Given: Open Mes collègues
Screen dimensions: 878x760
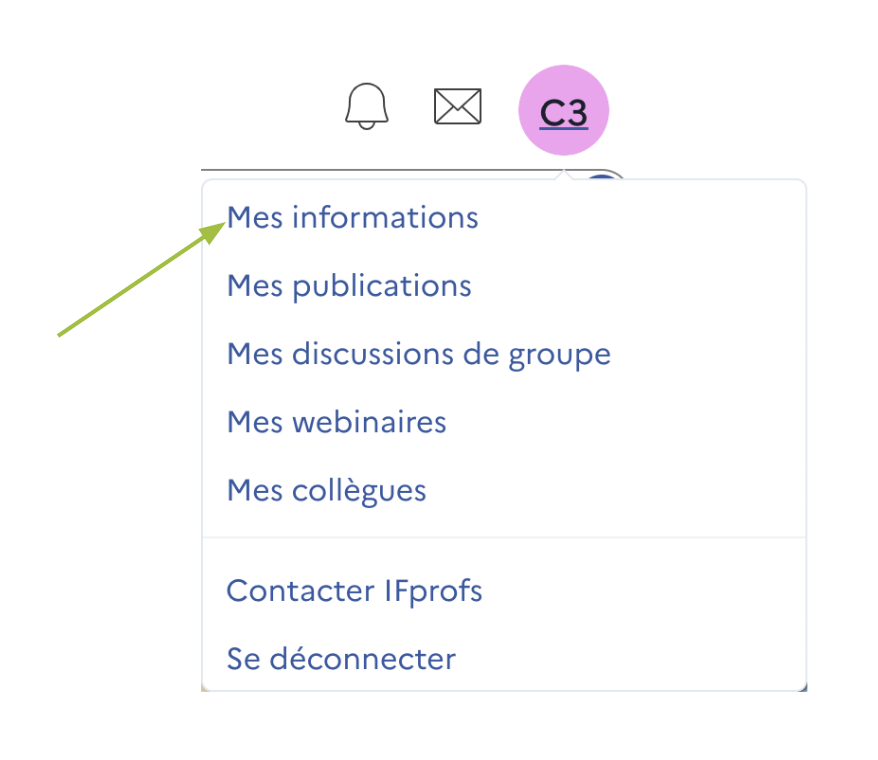Looking at the screenshot, I should coord(326,490).
